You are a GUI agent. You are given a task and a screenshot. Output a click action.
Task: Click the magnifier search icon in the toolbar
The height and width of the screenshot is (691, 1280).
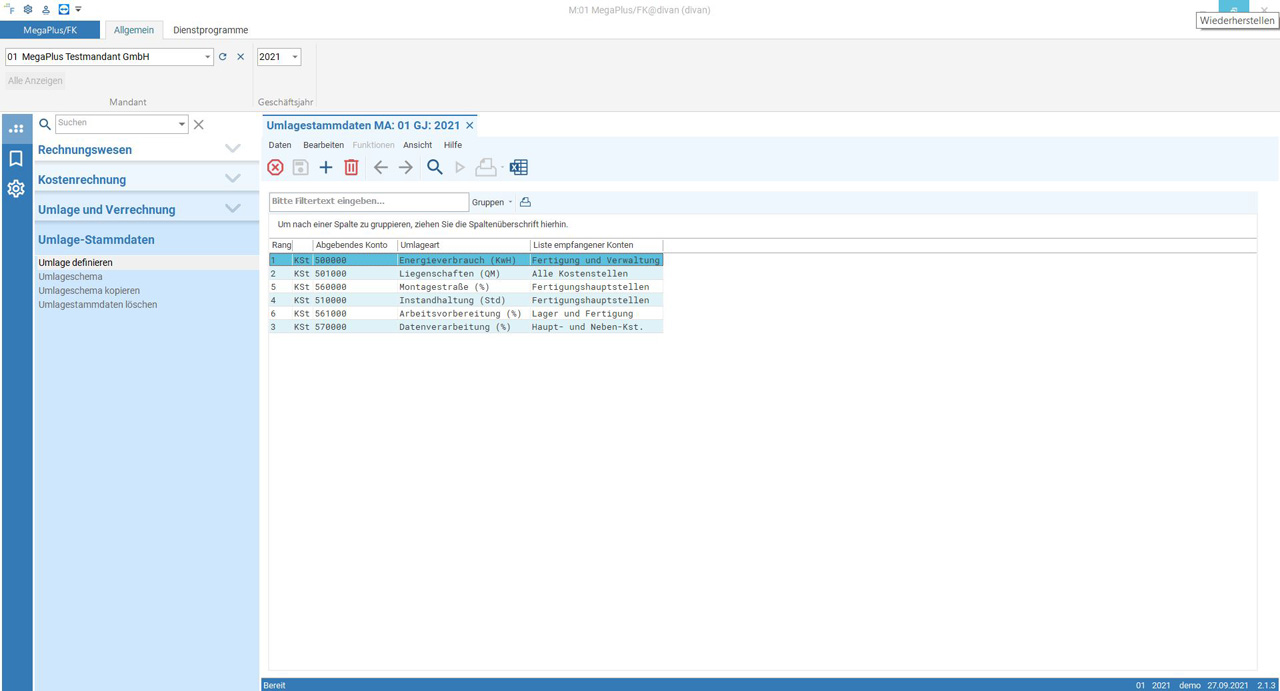[x=435, y=167]
